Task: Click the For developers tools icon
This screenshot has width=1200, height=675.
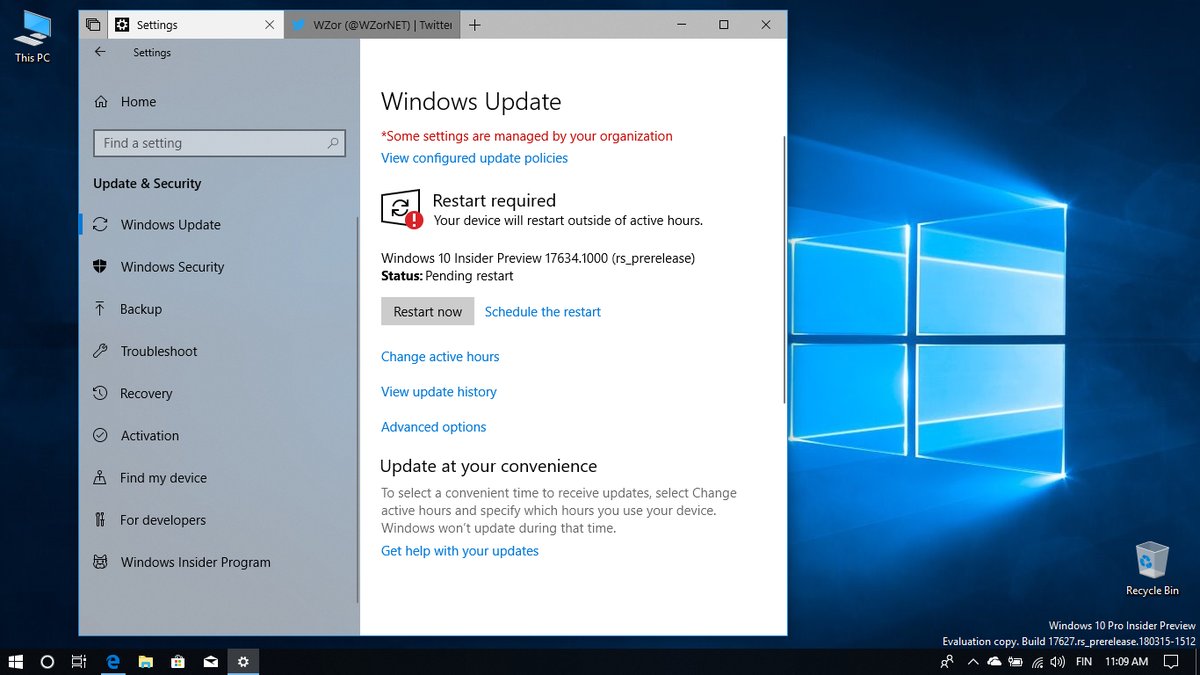Action: (100, 520)
